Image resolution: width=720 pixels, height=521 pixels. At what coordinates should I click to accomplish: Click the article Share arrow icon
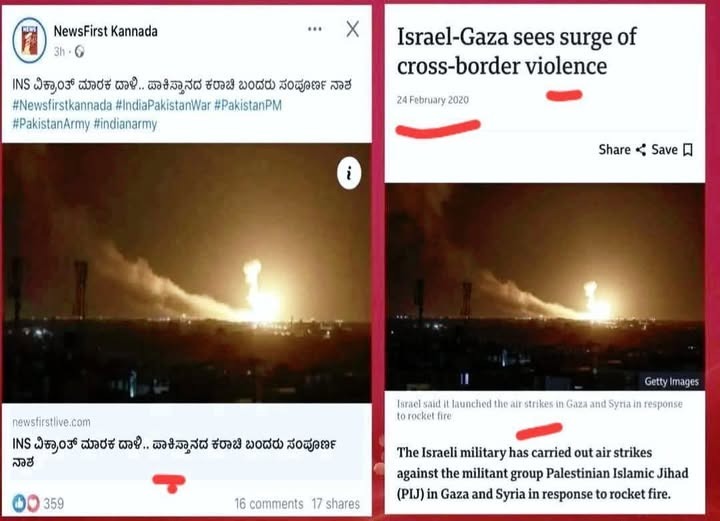point(641,150)
